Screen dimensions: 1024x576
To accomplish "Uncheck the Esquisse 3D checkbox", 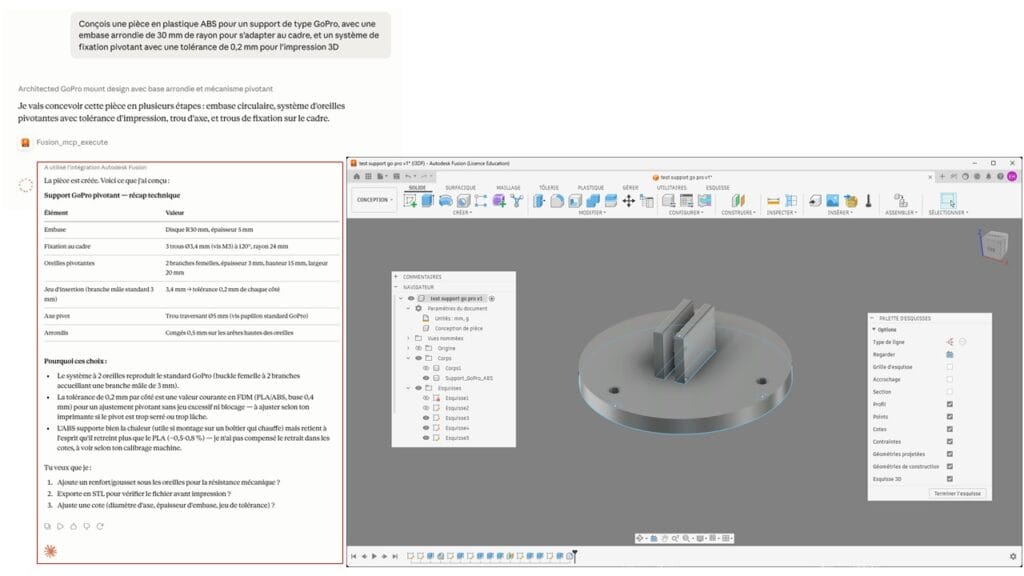I will coord(950,479).
